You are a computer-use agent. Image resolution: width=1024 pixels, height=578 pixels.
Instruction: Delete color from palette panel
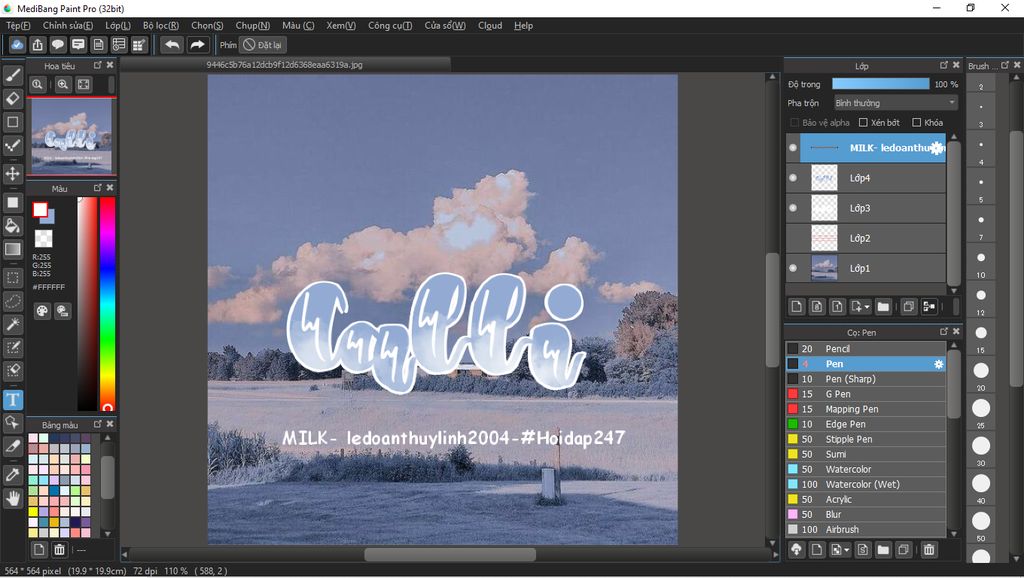click(x=59, y=550)
